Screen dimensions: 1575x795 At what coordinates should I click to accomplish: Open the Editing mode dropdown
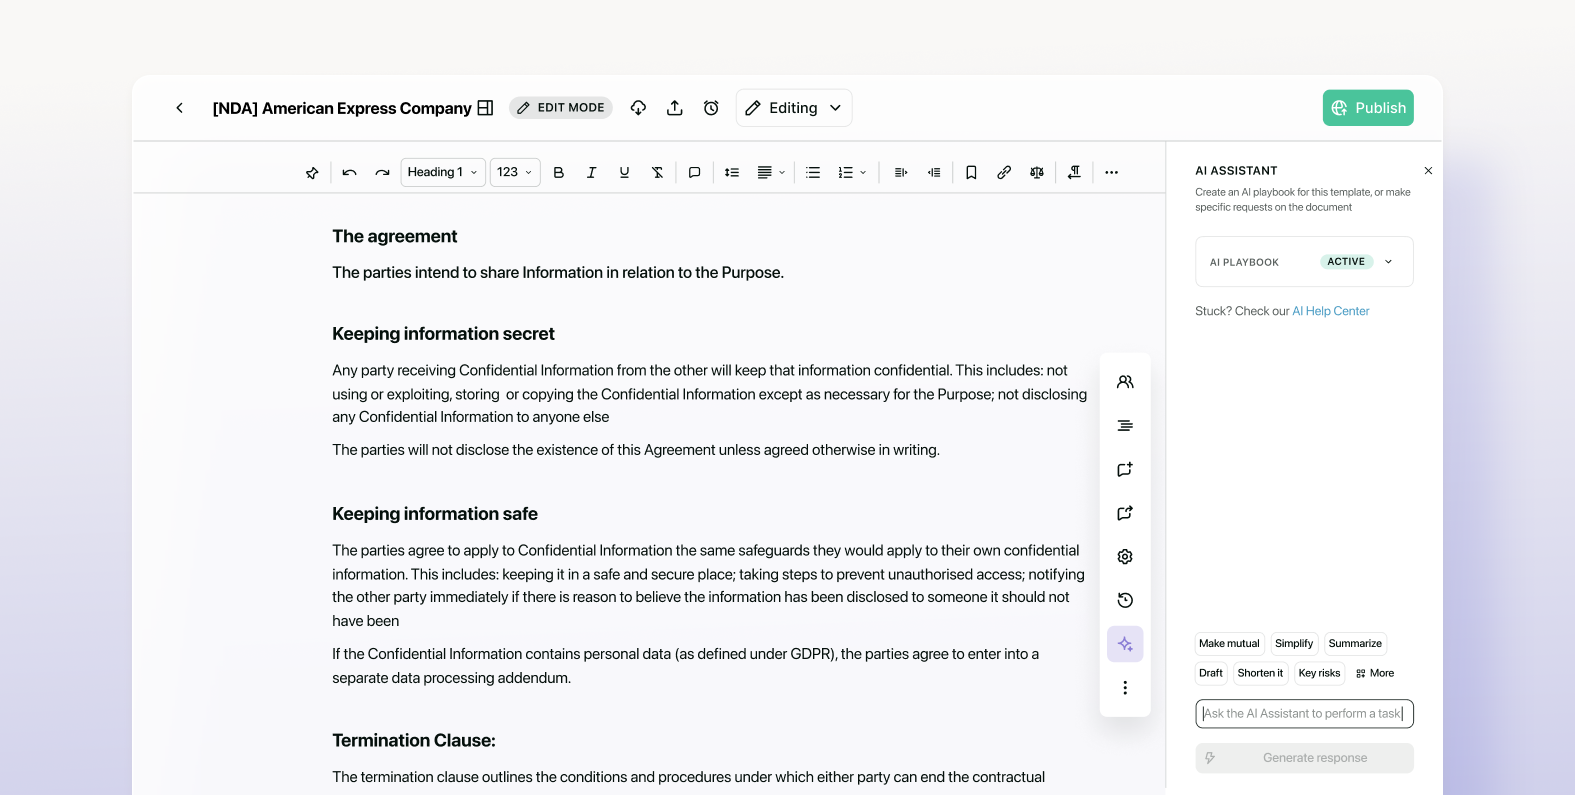tap(794, 108)
